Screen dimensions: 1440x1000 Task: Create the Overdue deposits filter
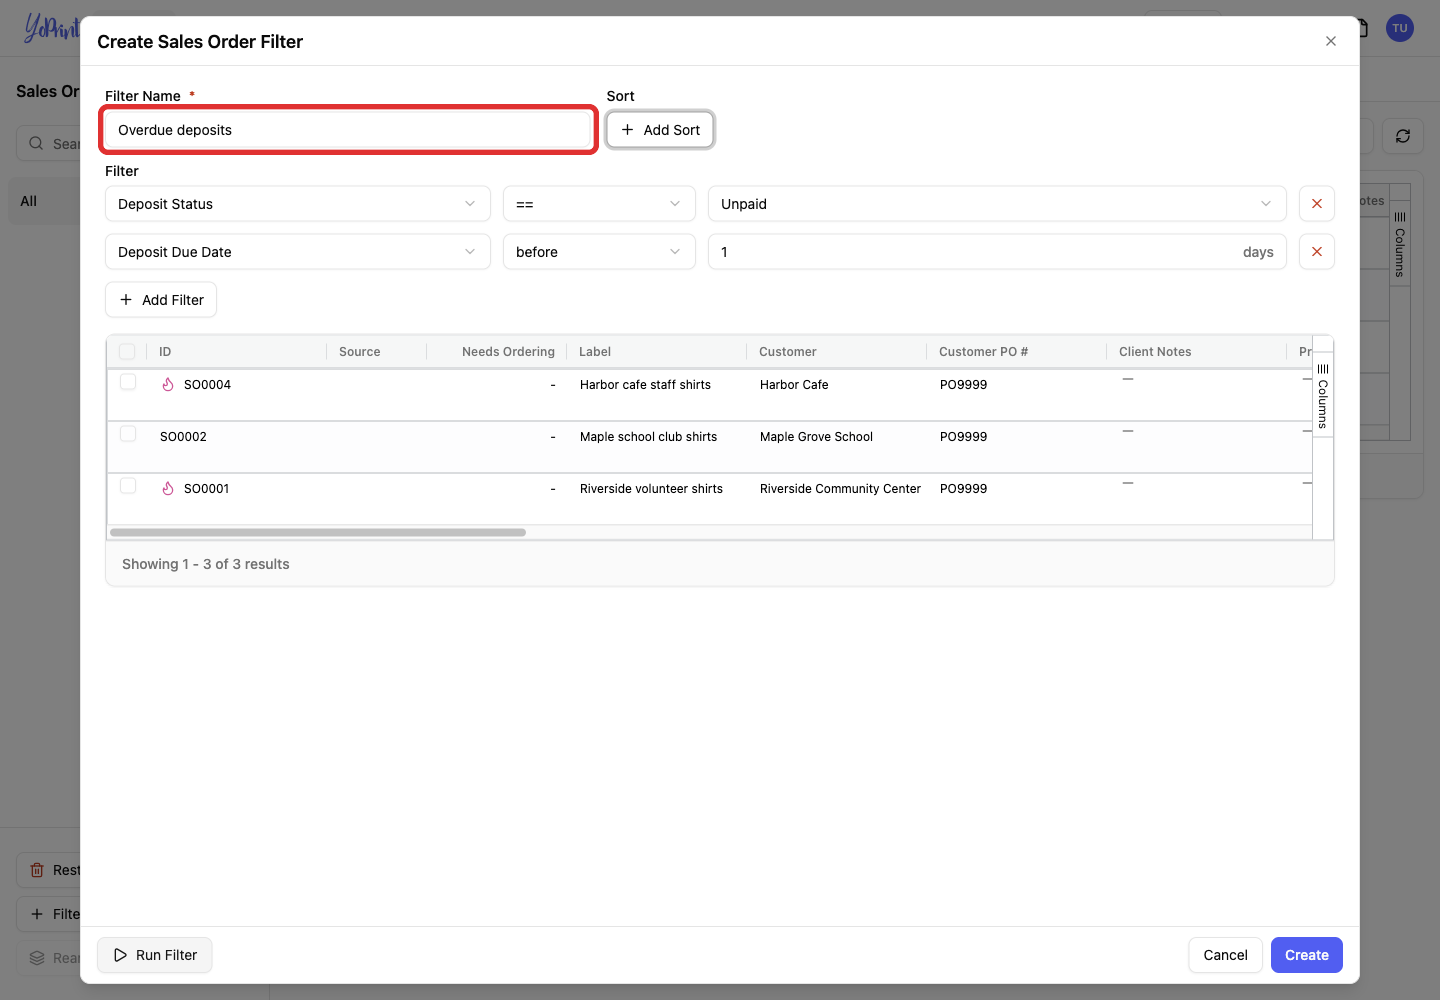[x=1307, y=955]
